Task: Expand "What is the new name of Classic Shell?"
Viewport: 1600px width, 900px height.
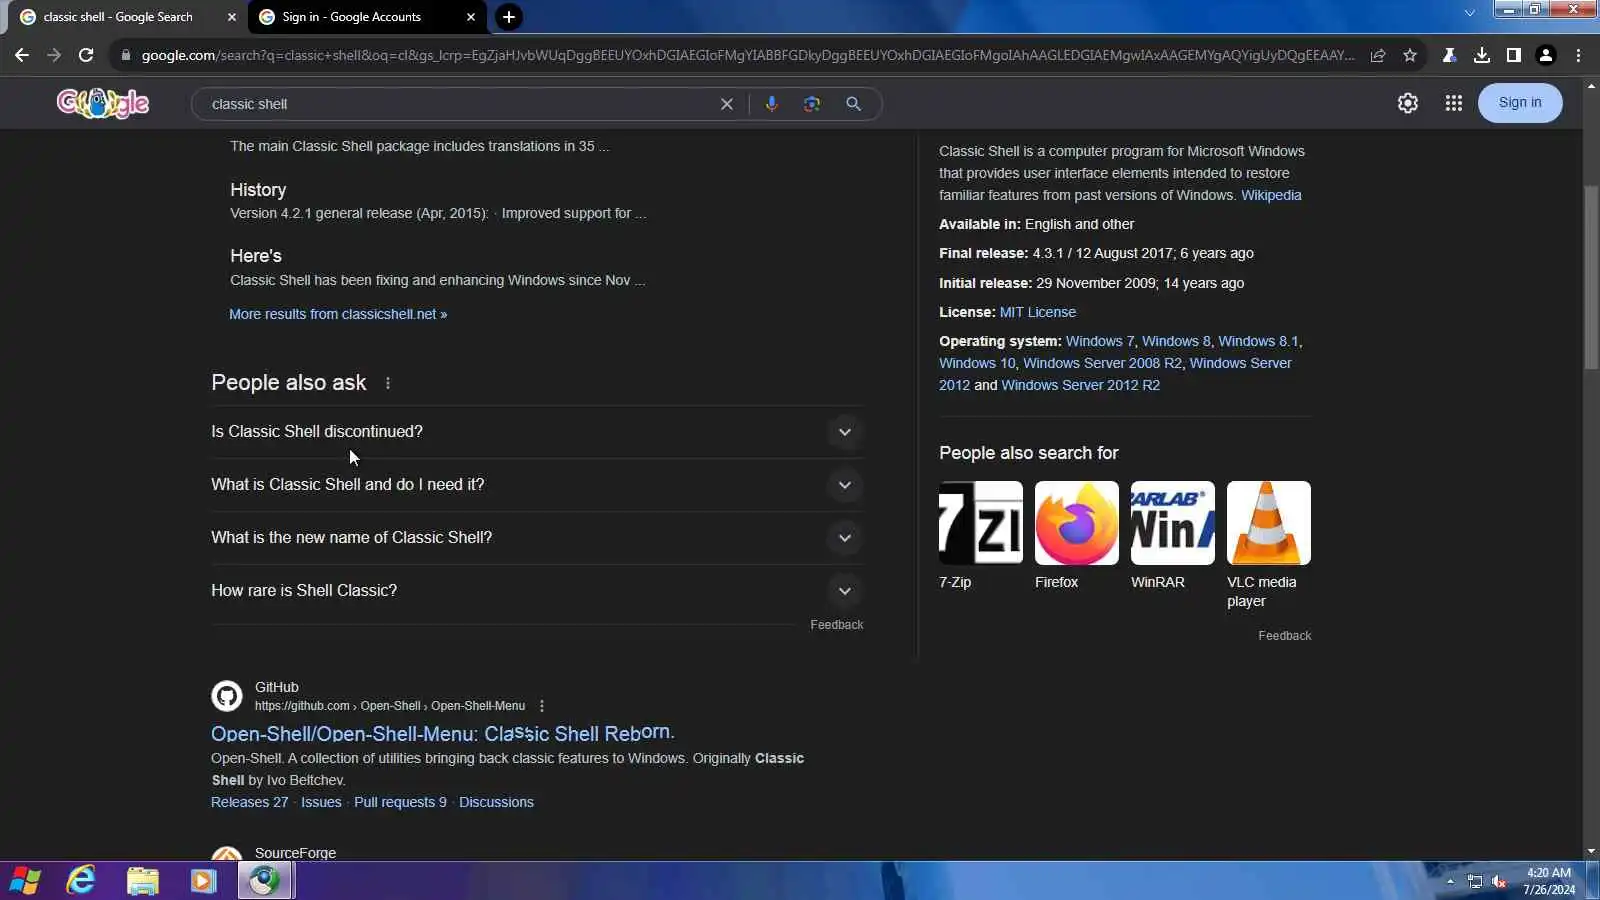Action: click(x=537, y=538)
